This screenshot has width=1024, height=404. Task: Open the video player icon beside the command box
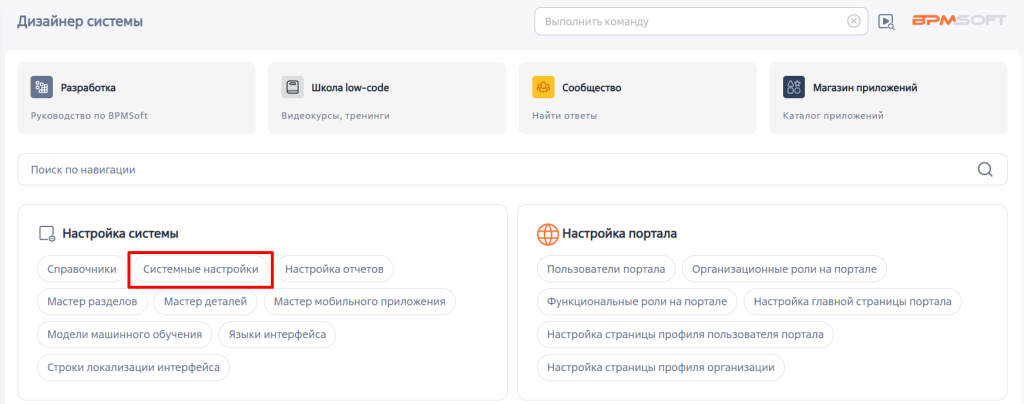[x=886, y=22]
